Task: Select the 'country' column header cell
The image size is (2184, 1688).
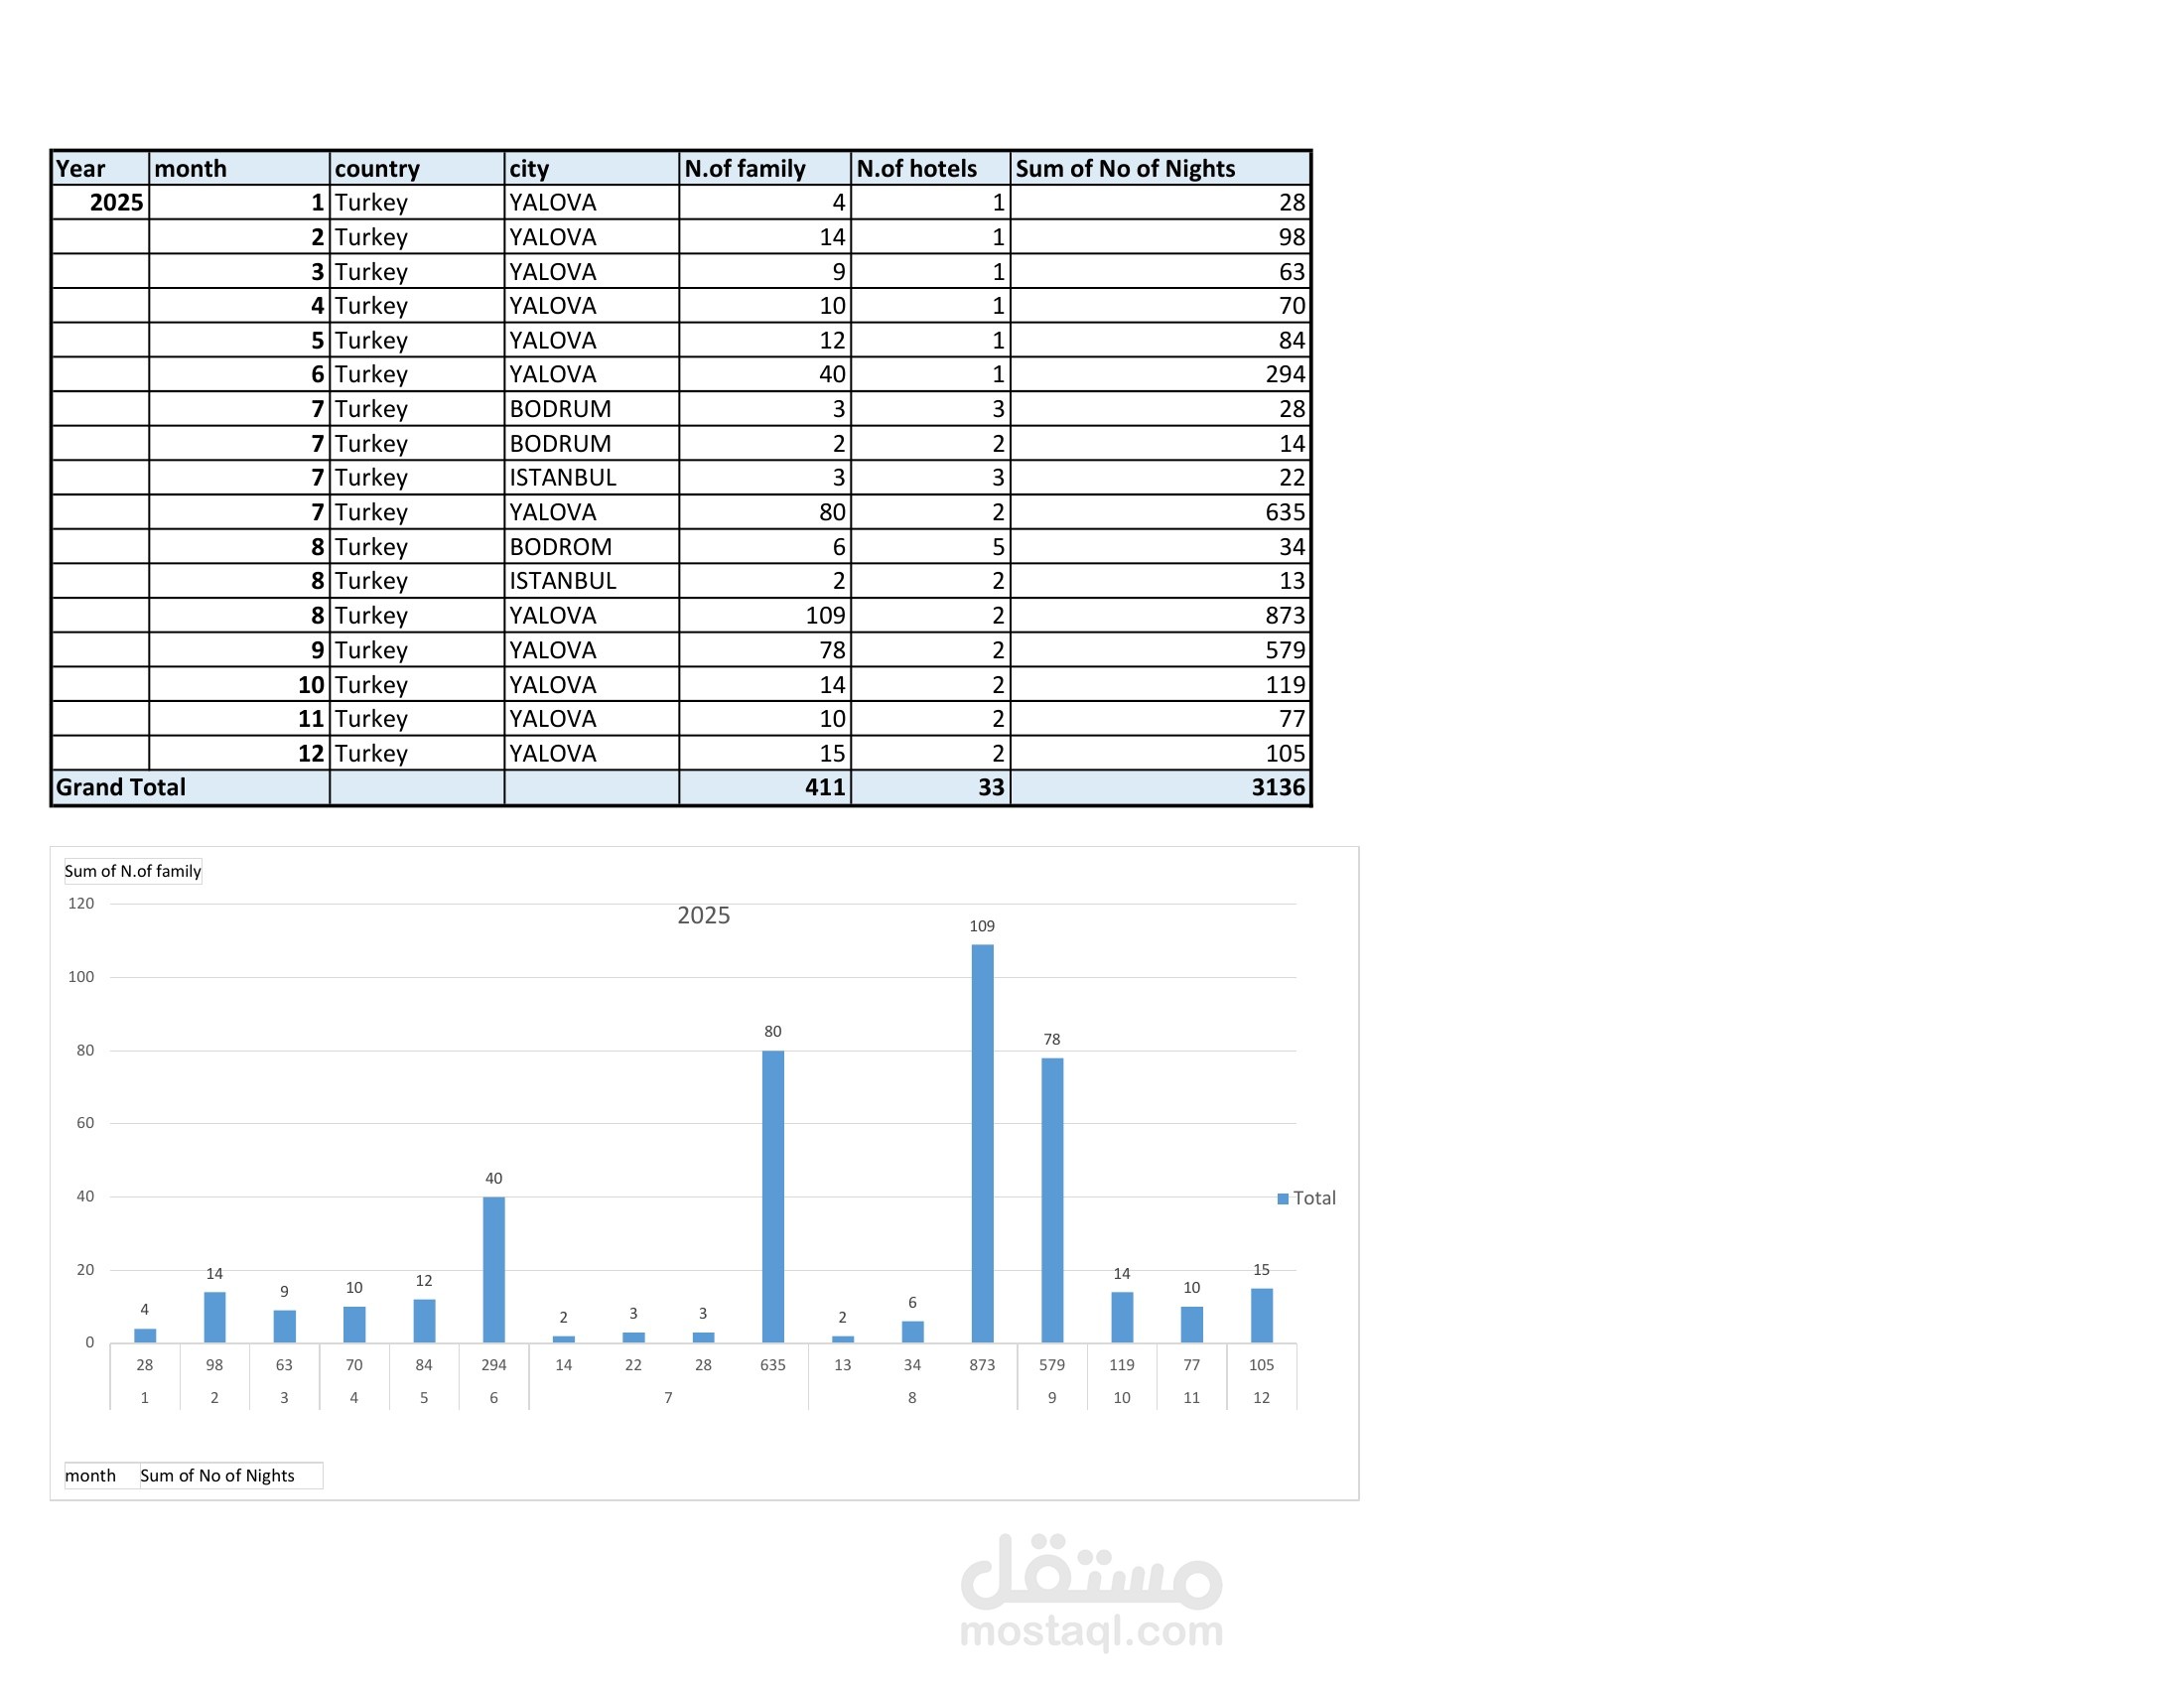Action: click(x=416, y=168)
